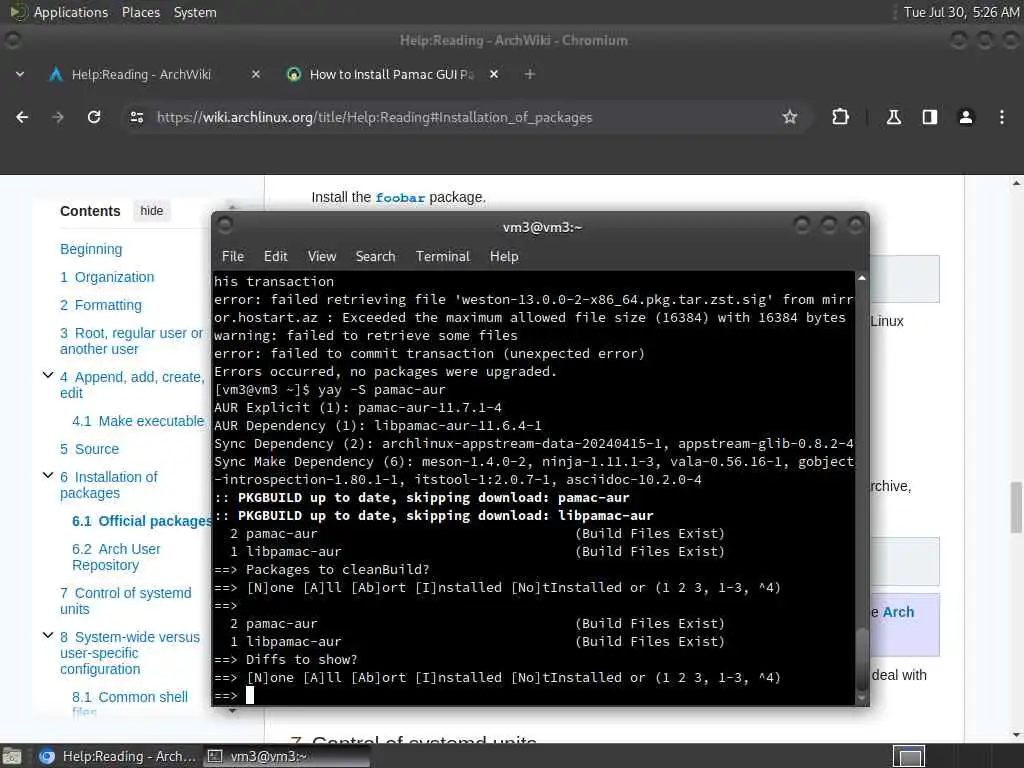
Task: Go back using browser back arrow
Action: pyautogui.click(x=22, y=117)
